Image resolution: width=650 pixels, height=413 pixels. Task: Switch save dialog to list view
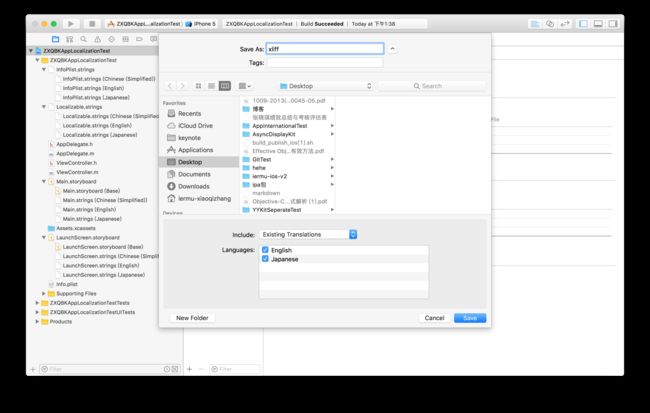click(211, 86)
